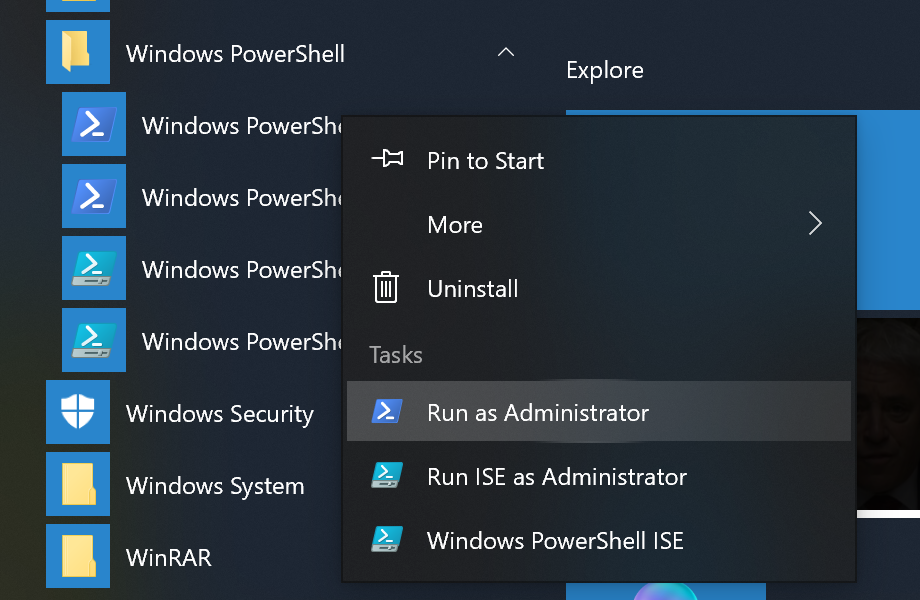Select Run ISE as Administrator

click(x=599, y=476)
